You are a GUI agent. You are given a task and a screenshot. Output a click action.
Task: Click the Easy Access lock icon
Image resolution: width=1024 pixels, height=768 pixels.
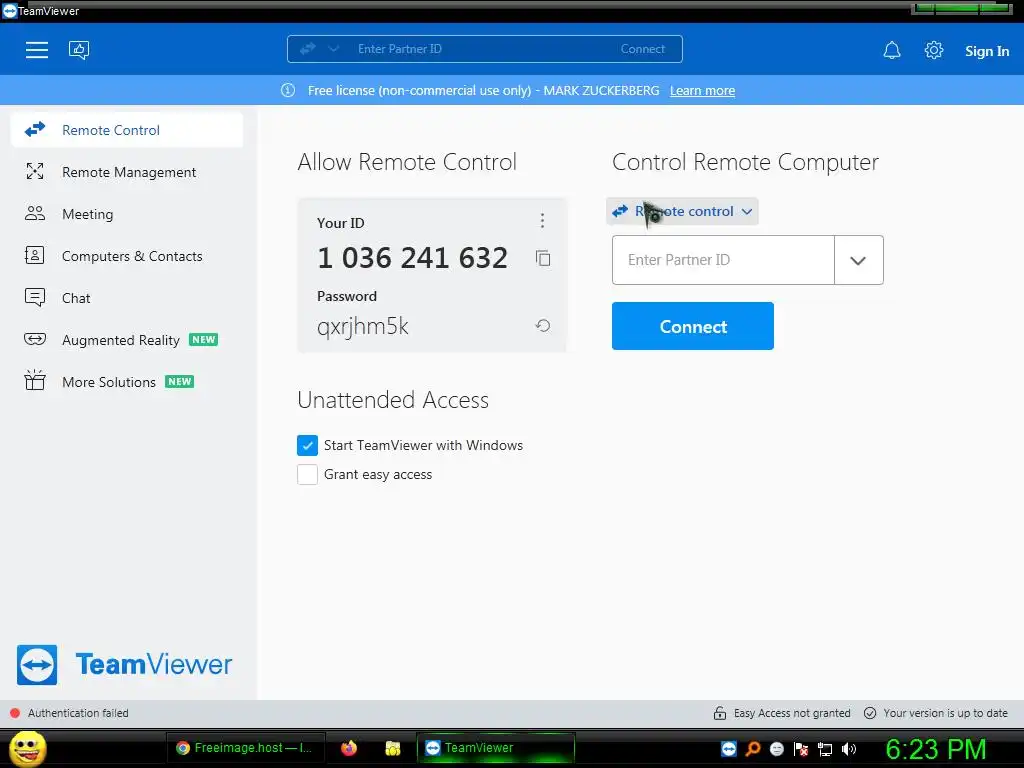[720, 713]
